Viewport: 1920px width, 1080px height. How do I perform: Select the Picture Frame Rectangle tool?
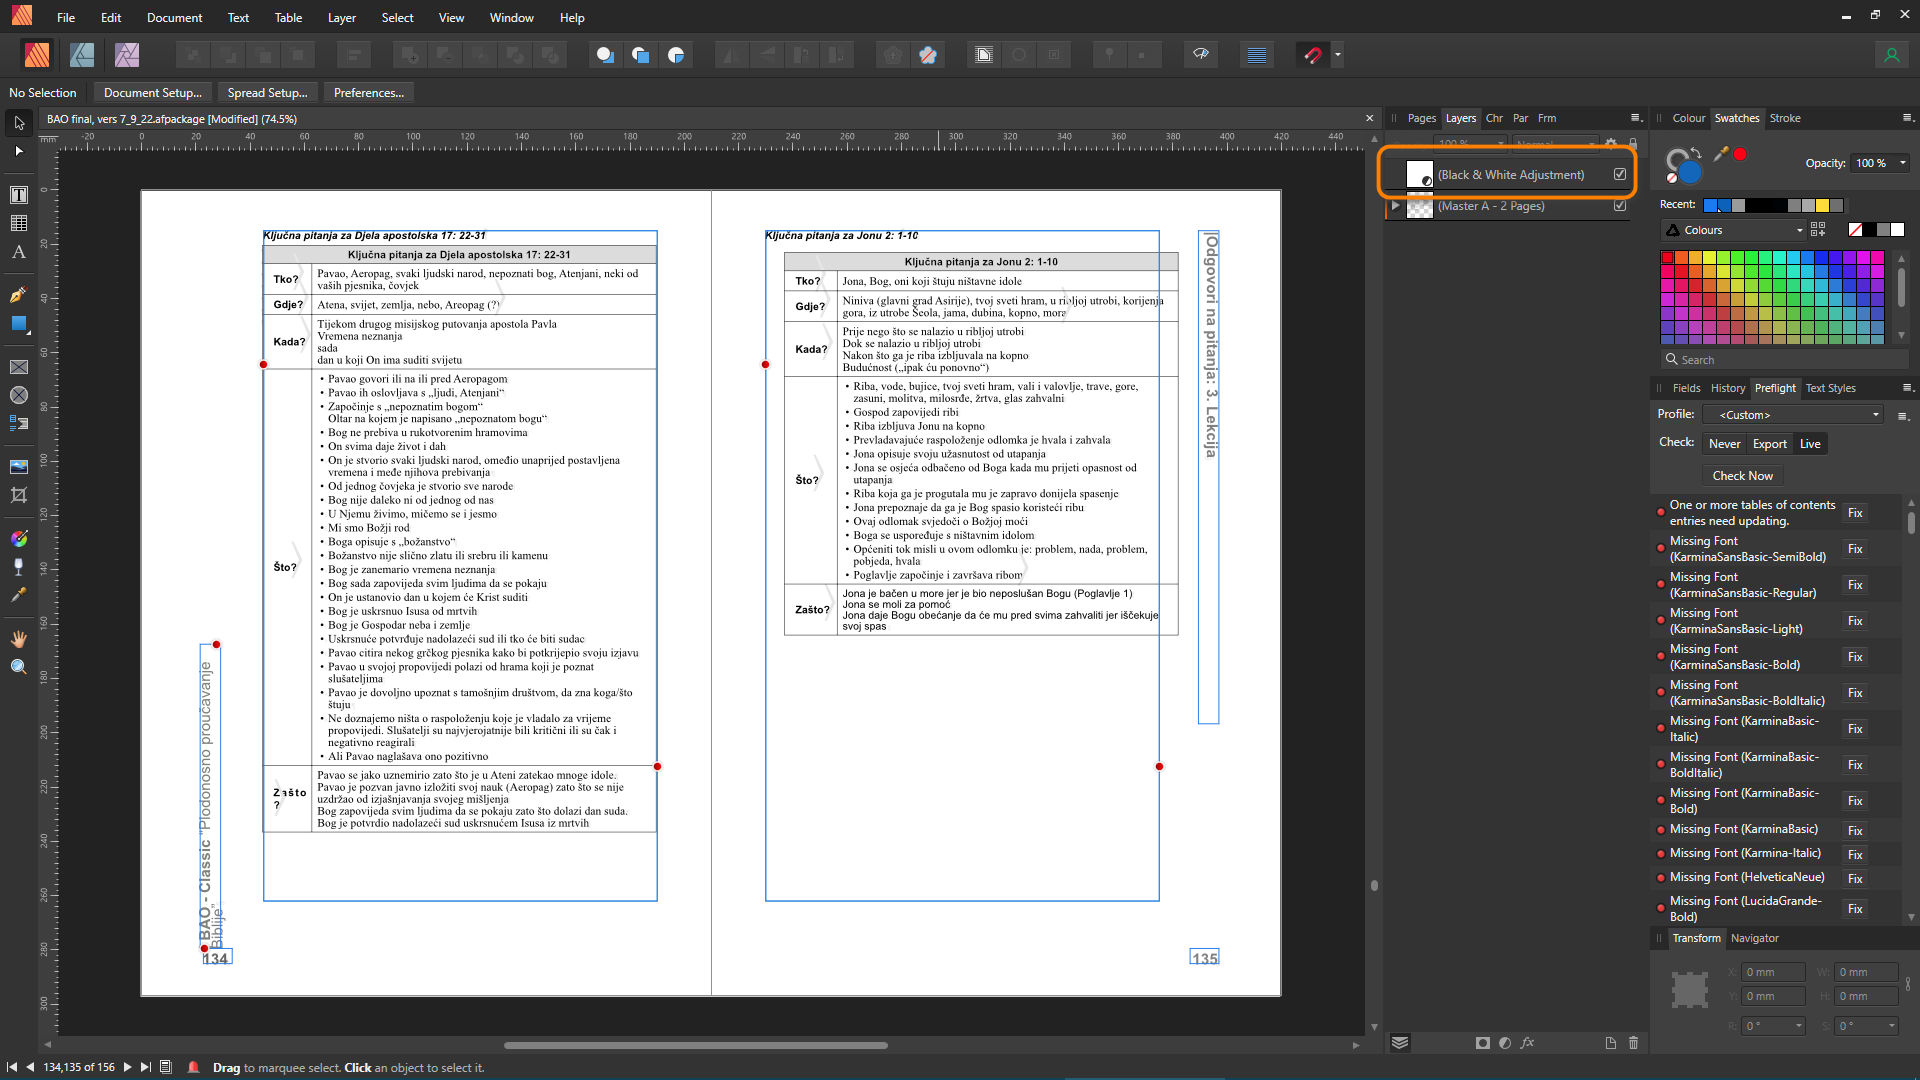18,367
